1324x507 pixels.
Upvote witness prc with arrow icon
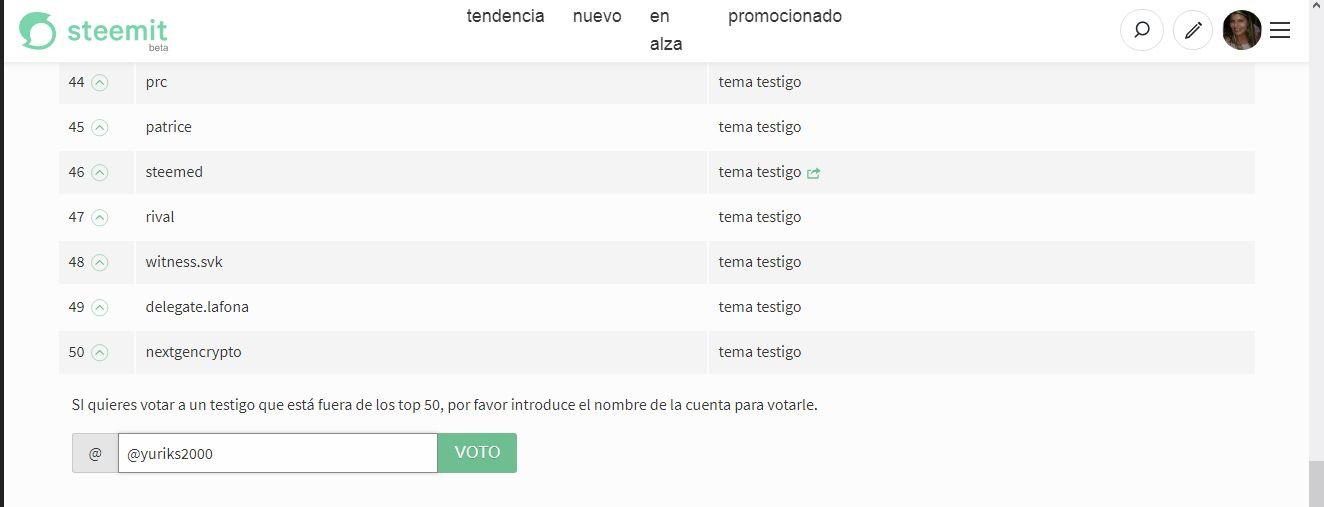click(x=99, y=82)
